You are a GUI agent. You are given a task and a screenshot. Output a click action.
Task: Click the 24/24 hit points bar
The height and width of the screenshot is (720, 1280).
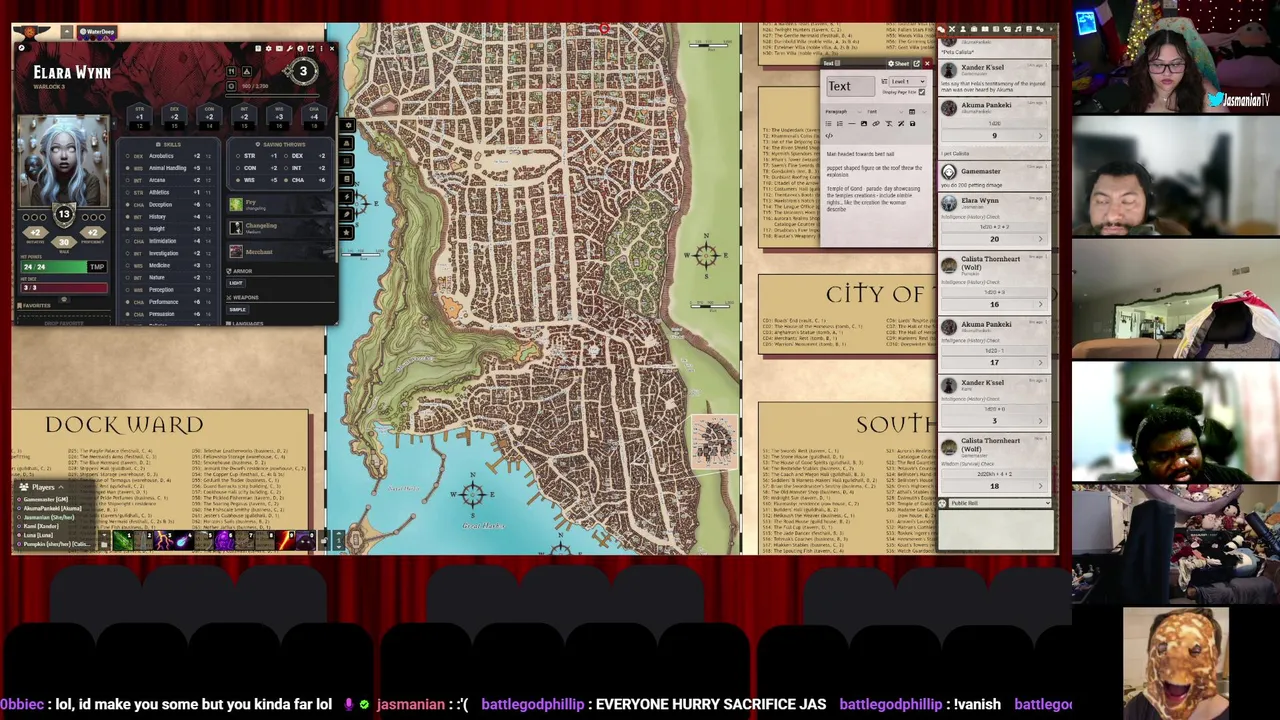(54, 267)
